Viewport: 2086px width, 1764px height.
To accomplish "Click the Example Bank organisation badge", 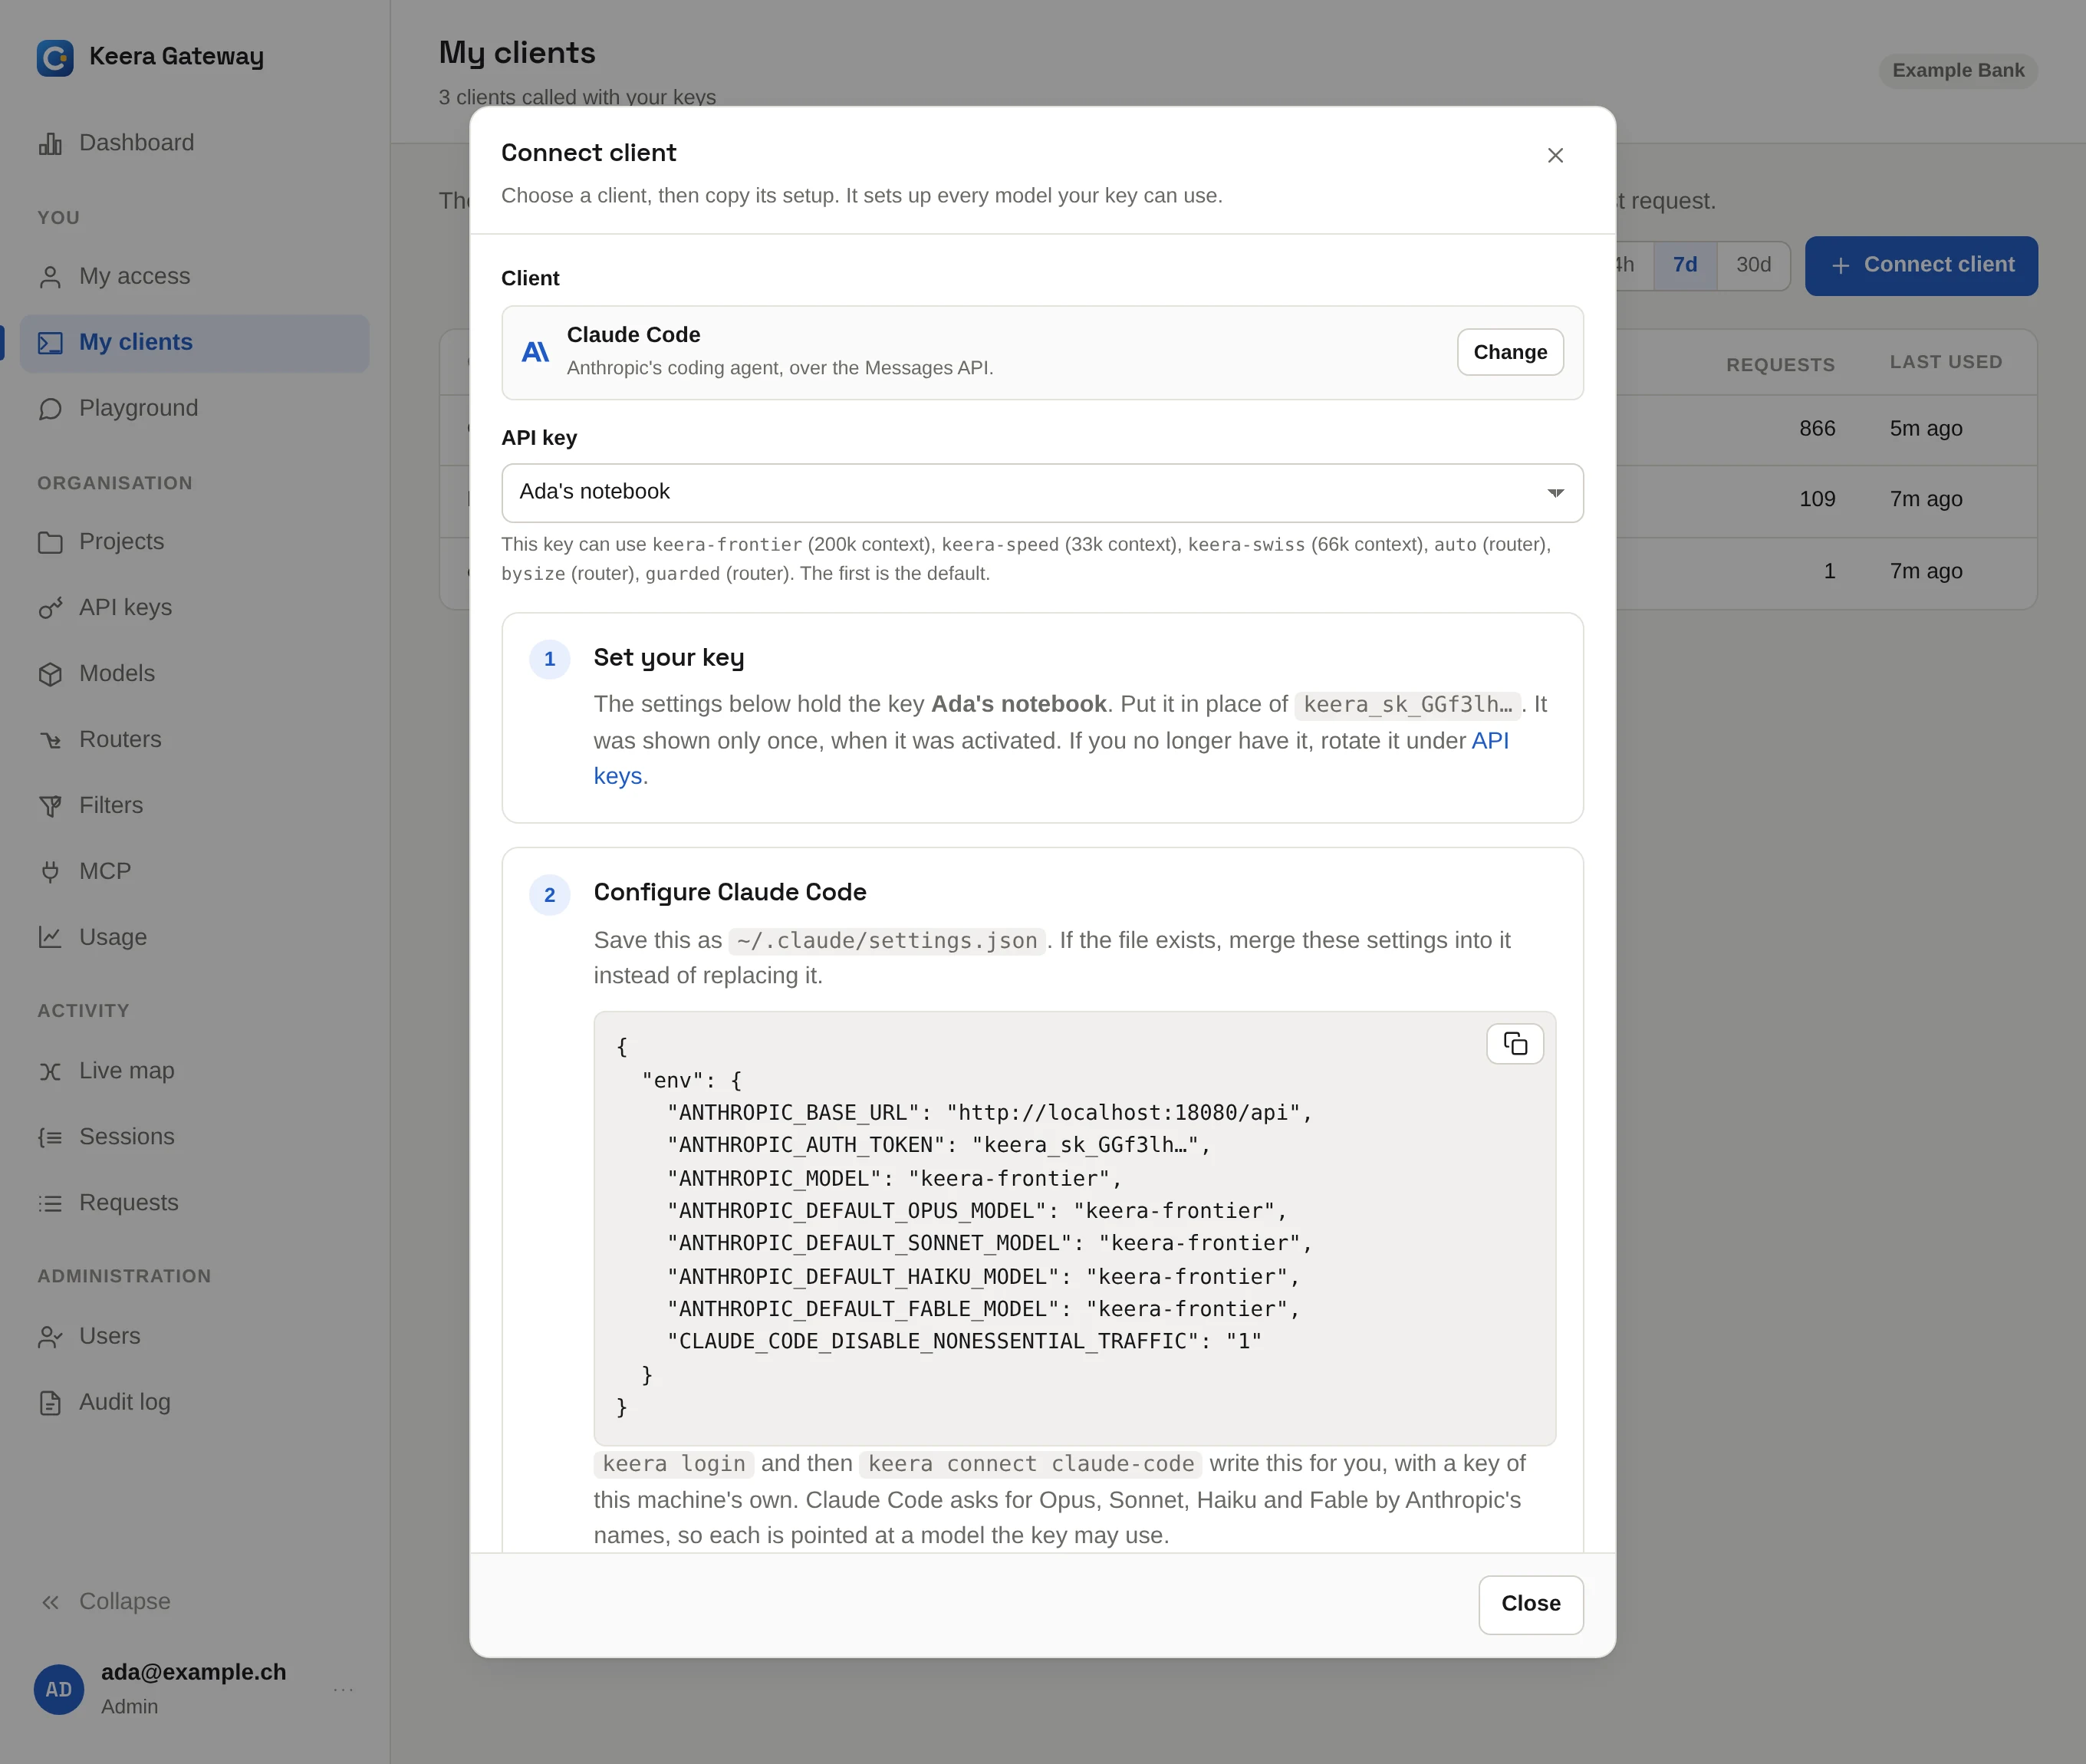I will tap(1958, 71).
